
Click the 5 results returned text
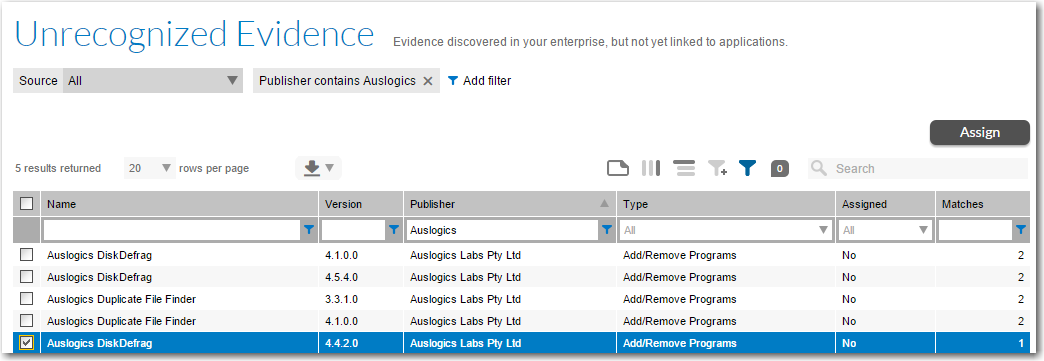(58, 169)
